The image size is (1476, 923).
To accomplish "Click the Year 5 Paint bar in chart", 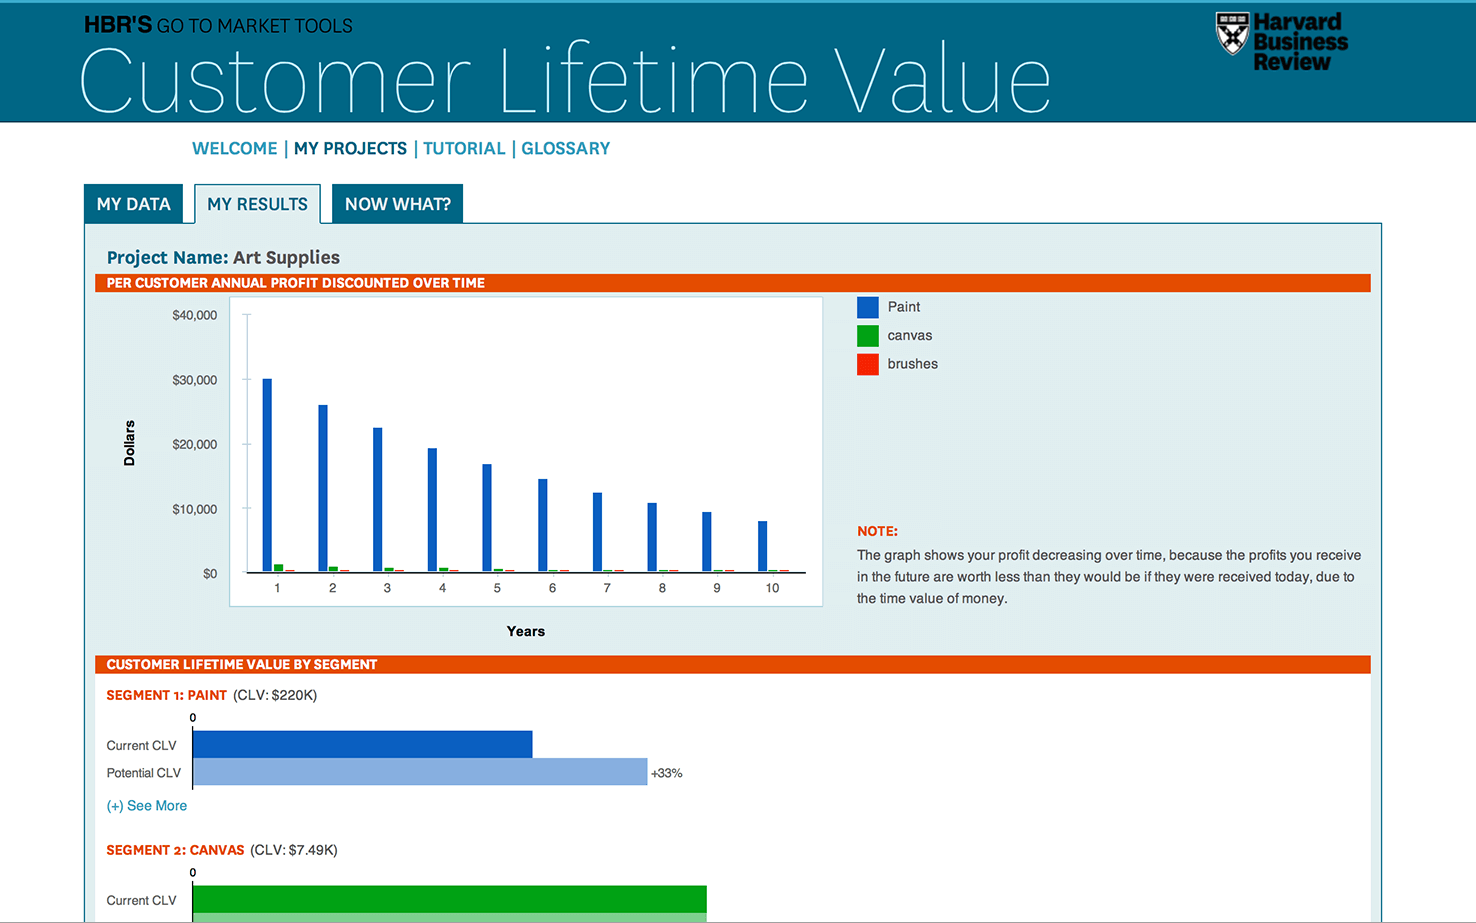I will click(487, 518).
